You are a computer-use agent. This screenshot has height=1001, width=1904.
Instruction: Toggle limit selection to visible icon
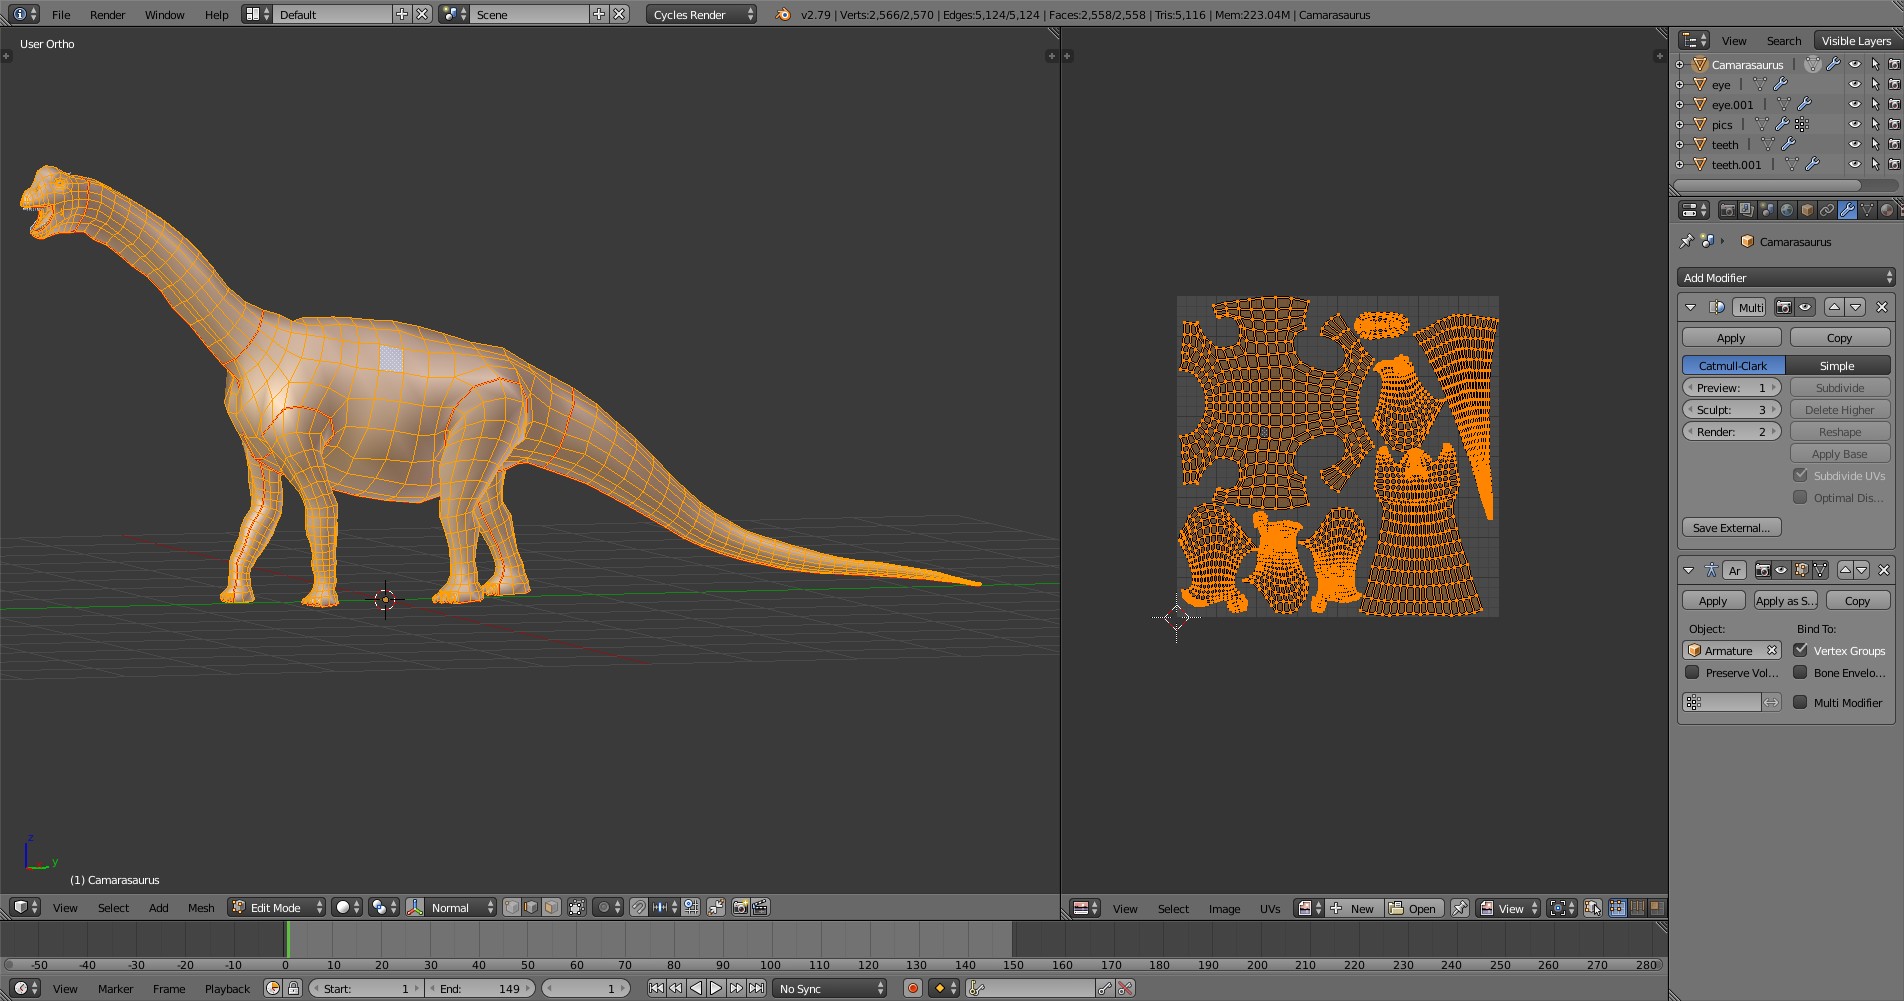(577, 907)
